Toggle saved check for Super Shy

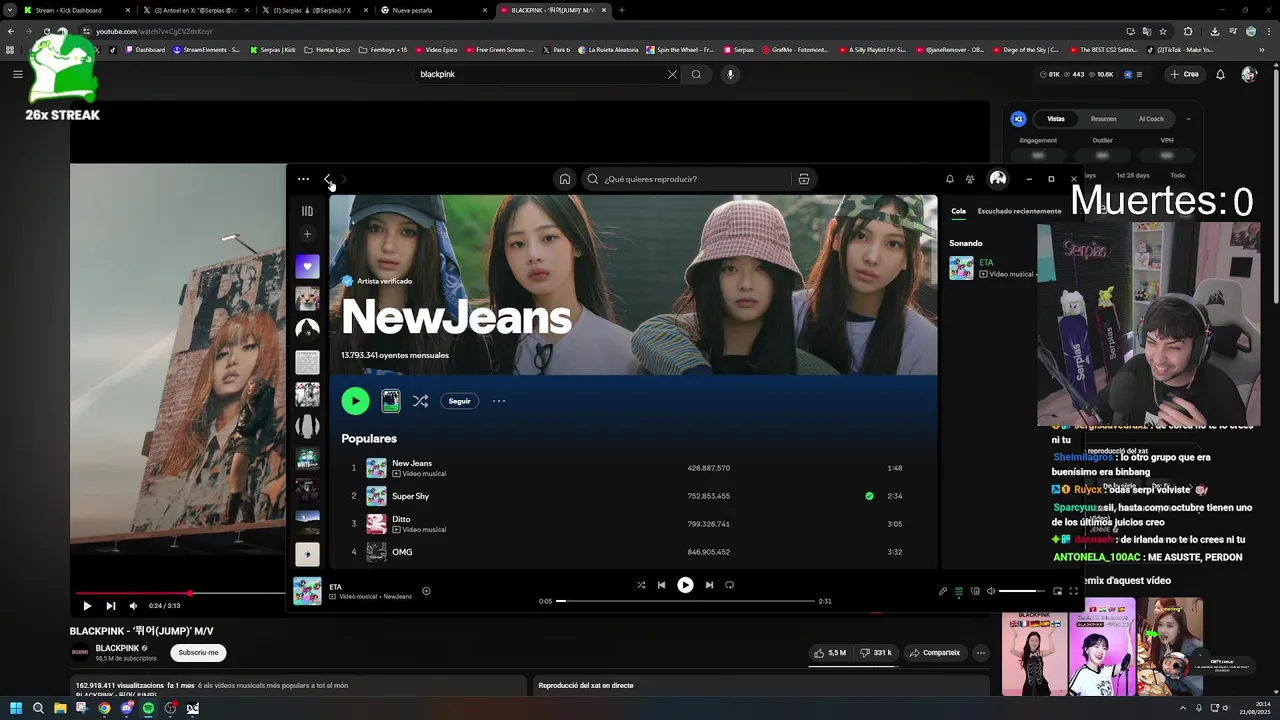tap(869, 496)
